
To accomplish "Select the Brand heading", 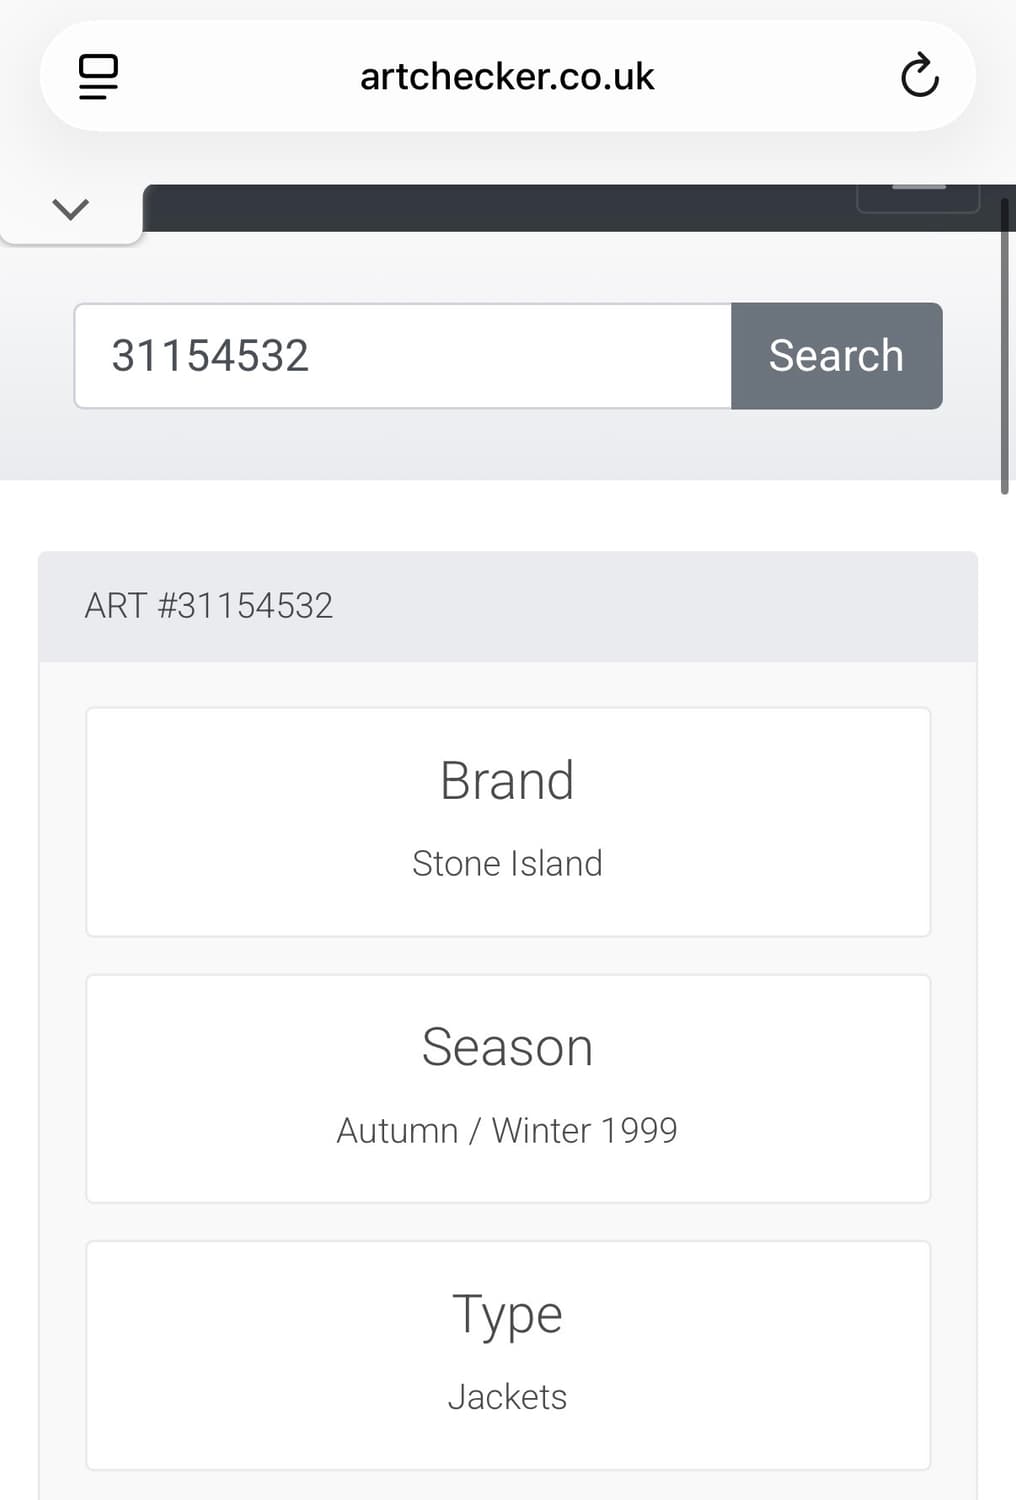I will click(507, 780).
